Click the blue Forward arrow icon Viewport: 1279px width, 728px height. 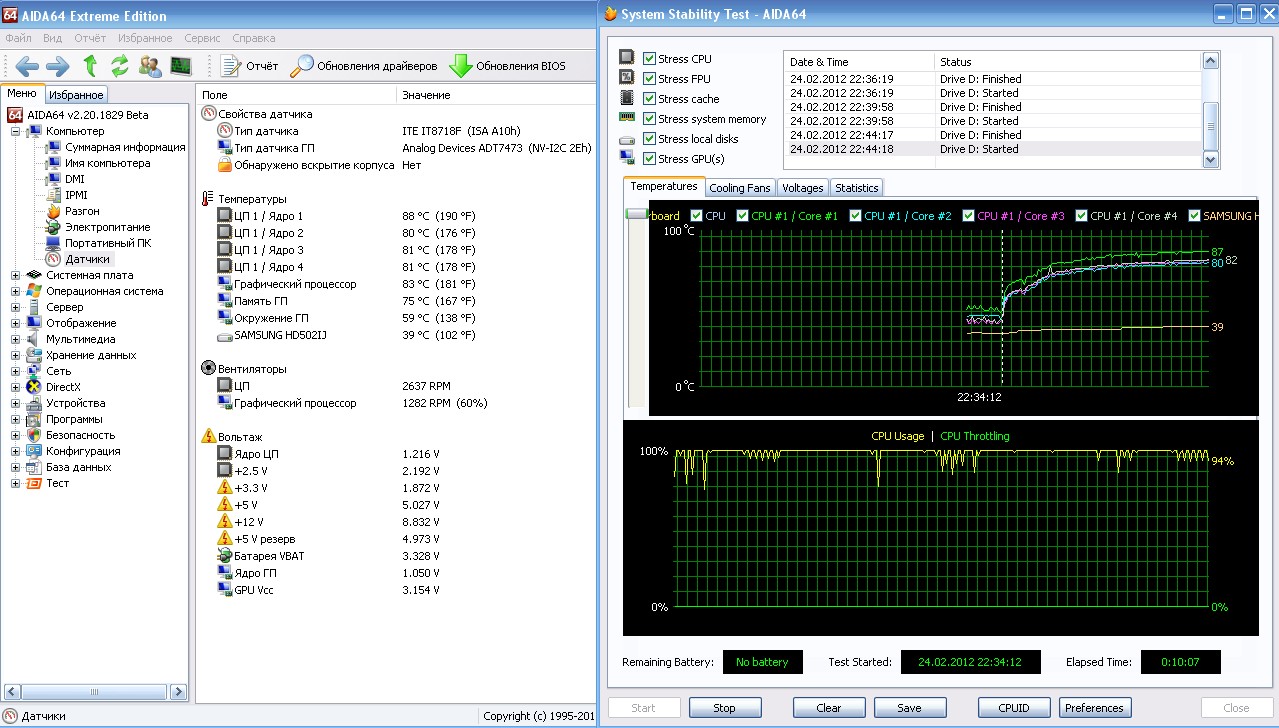[58, 66]
